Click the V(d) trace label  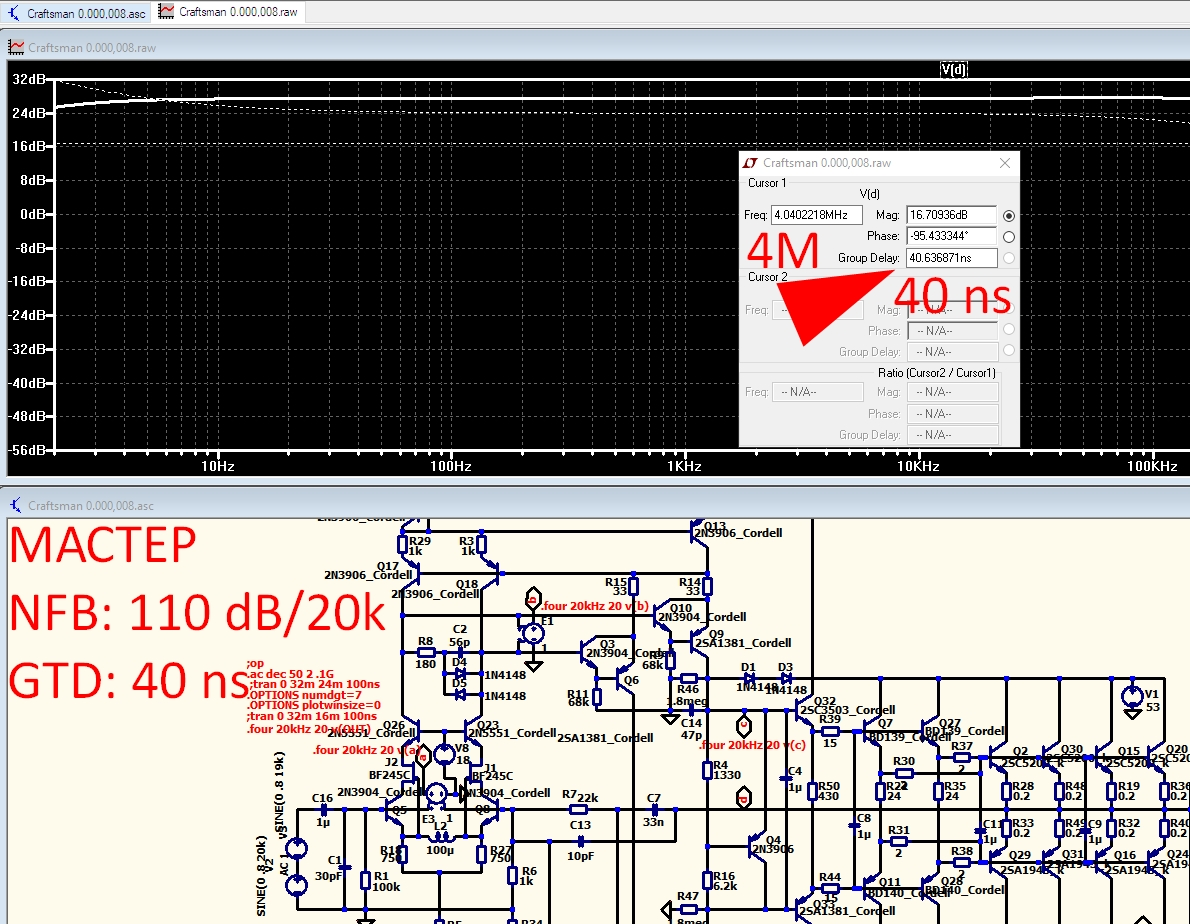(954, 70)
